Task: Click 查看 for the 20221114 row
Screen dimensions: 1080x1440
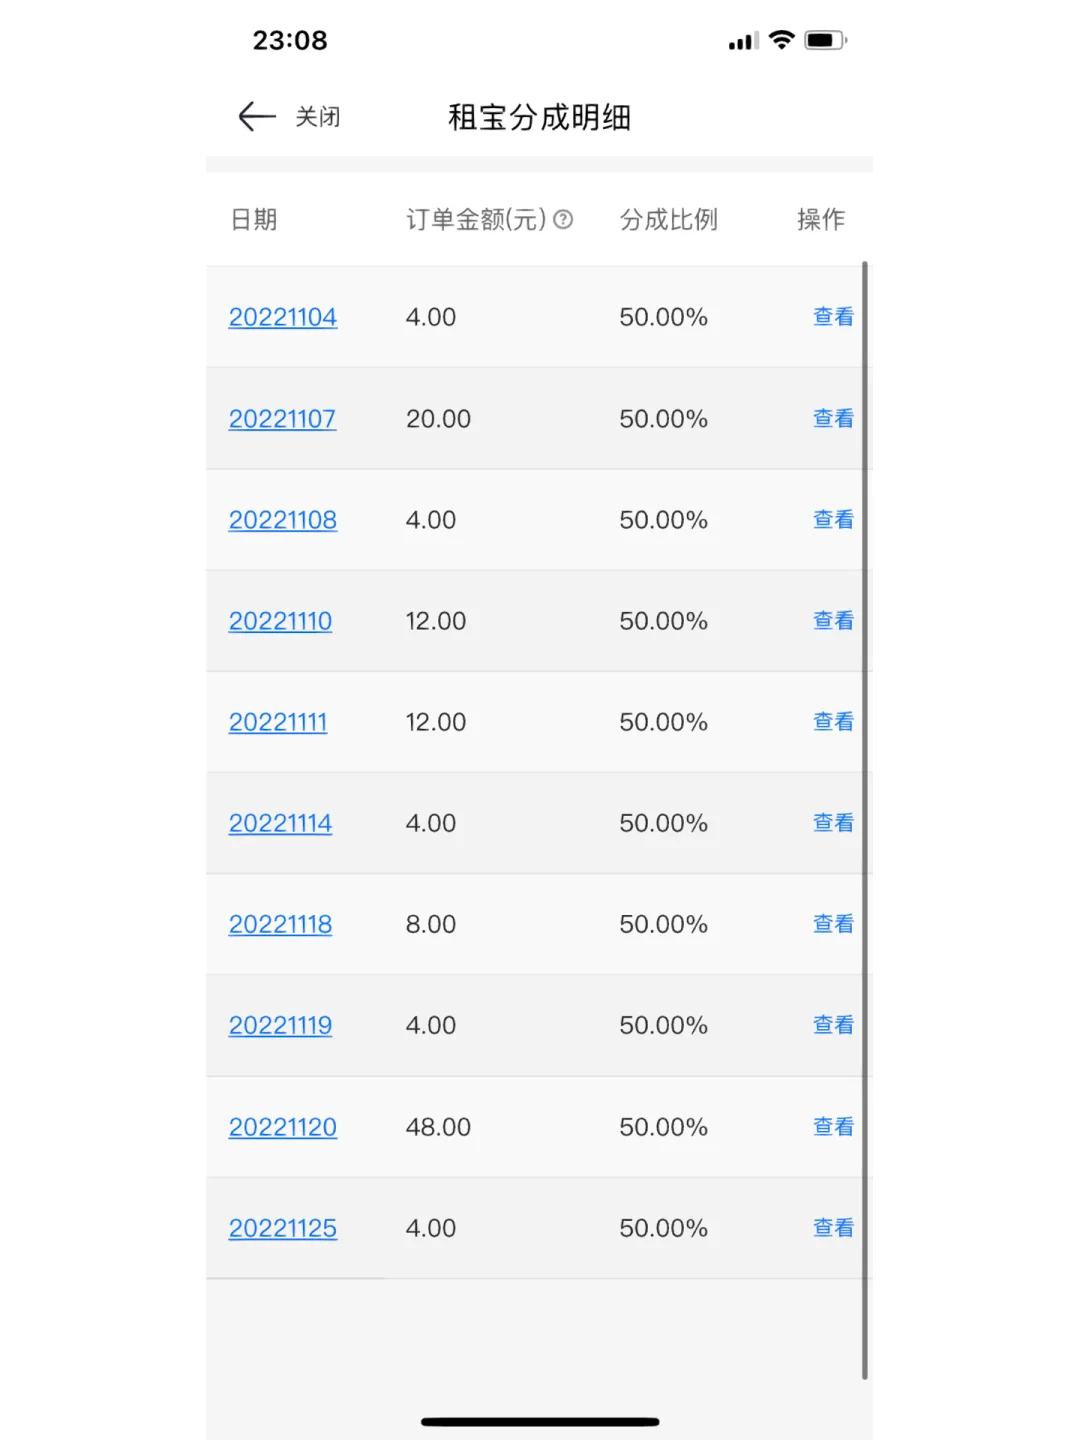Action: pyautogui.click(x=833, y=822)
